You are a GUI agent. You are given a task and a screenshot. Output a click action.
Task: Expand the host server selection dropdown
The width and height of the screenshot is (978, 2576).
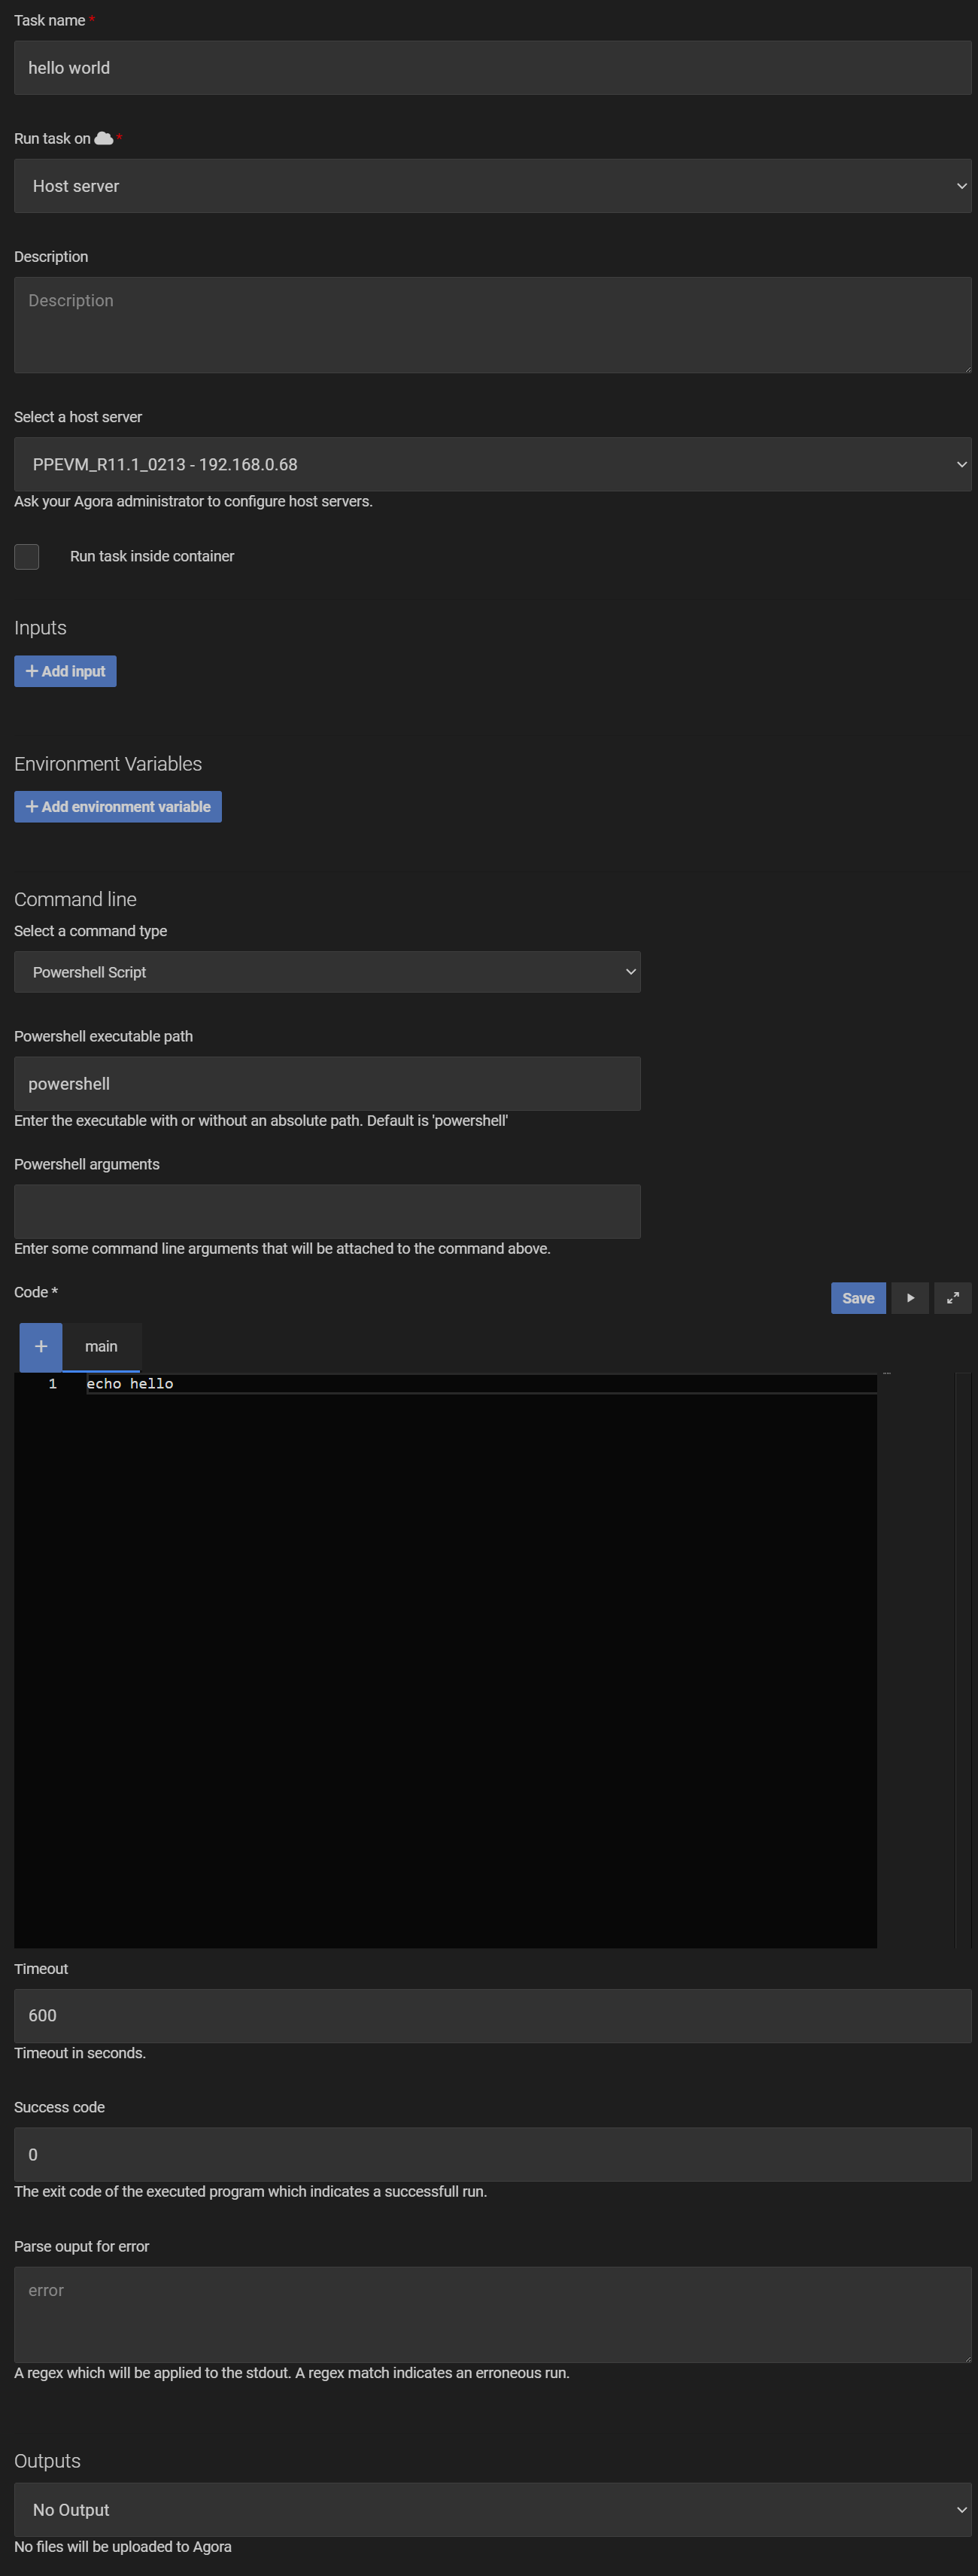(x=492, y=464)
